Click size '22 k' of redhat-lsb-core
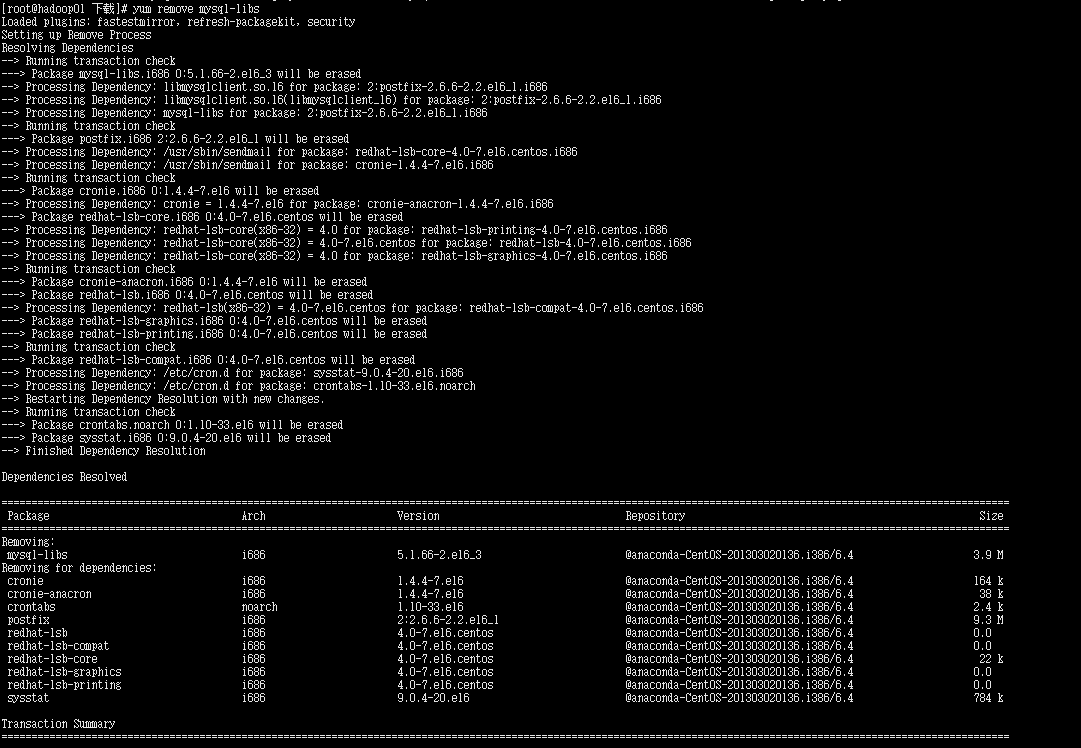This screenshot has height=748, width=1081. point(991,660)
